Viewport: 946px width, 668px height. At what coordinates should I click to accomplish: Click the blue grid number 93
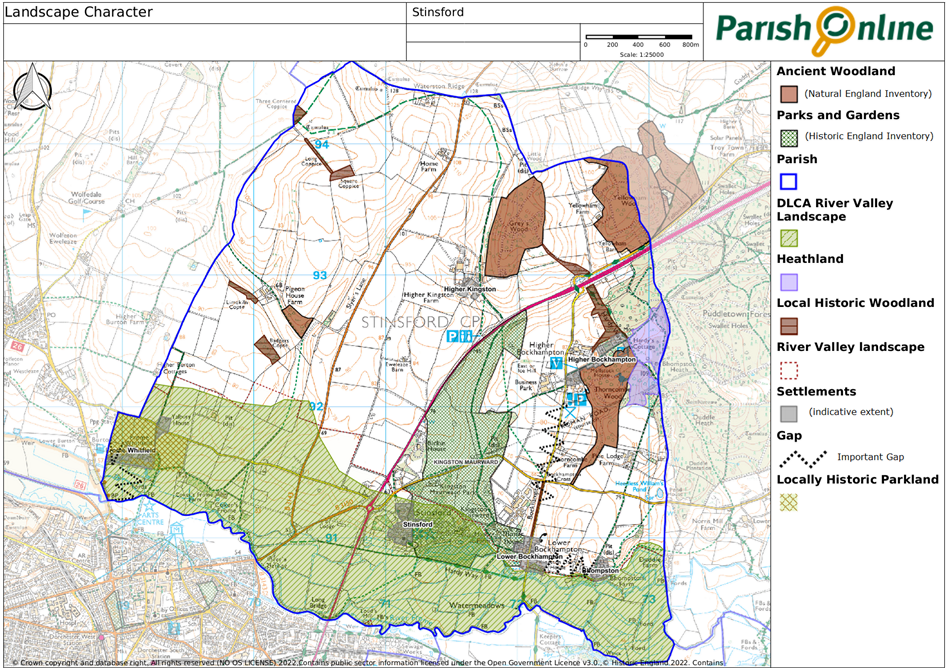click(x=320, y=276)
